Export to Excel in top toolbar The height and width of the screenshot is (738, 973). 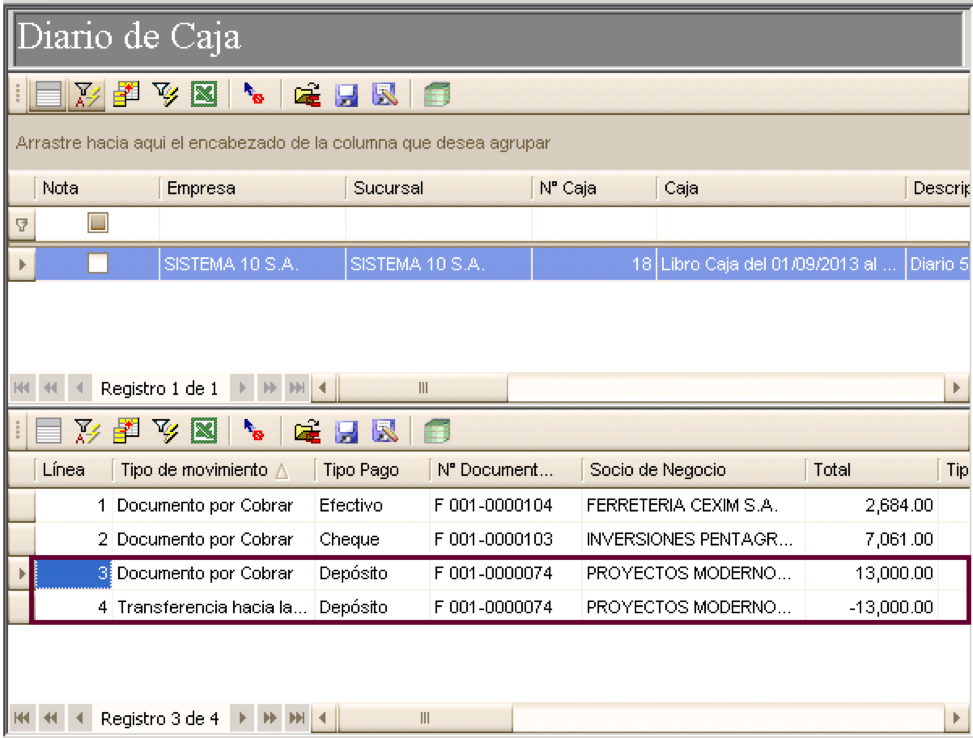pyautogui.click(x=204, y=95)
